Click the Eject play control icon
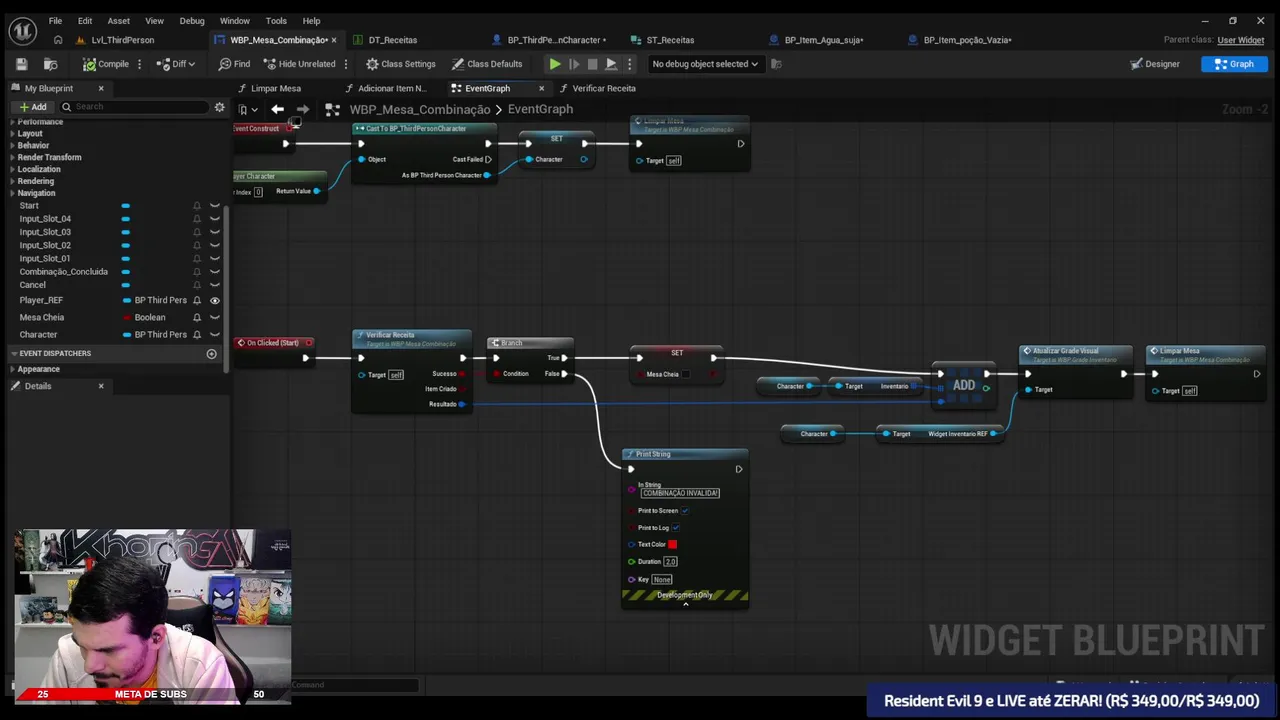Screen dimensions: 1280x720 (x=611, y=64)
